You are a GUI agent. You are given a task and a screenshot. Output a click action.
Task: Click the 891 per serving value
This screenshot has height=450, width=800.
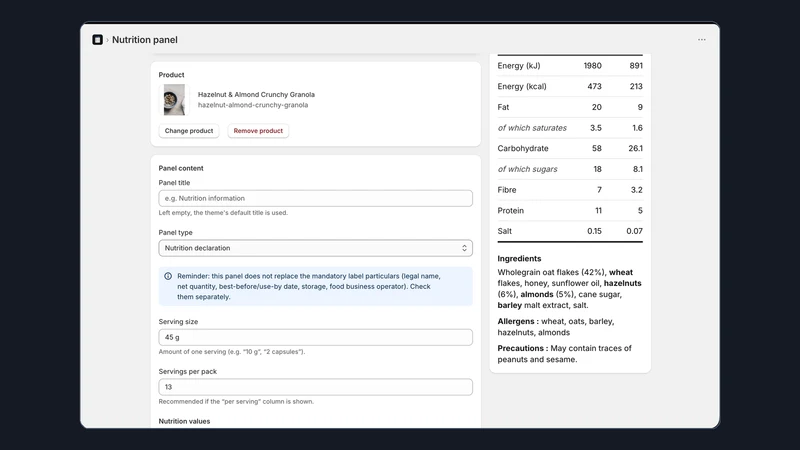[636, 66]
